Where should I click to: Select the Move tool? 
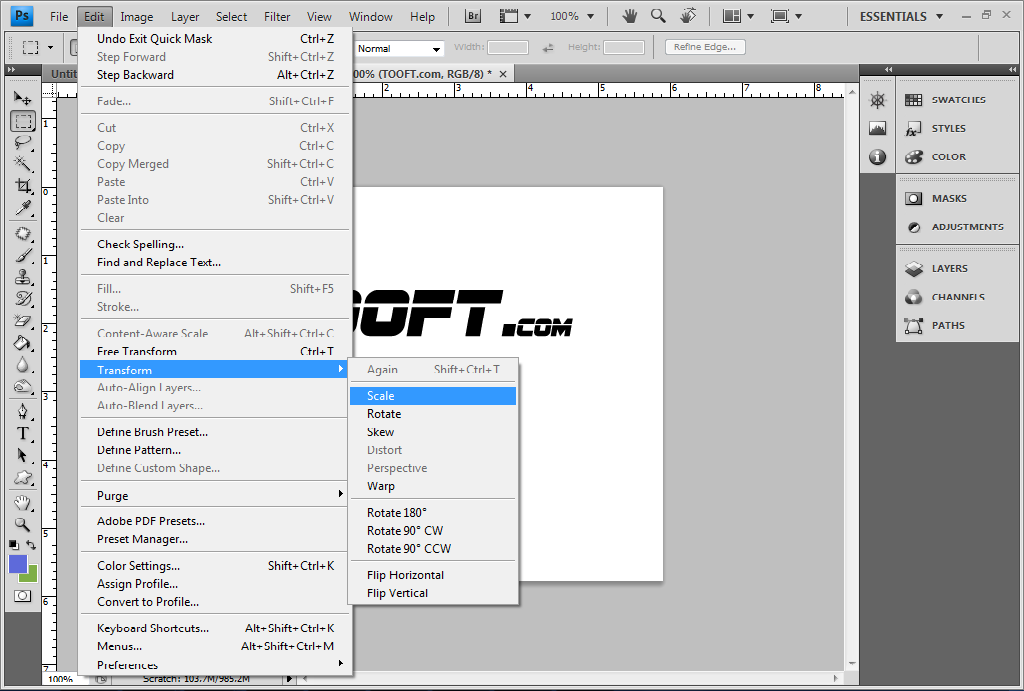[x=23, y=99]
